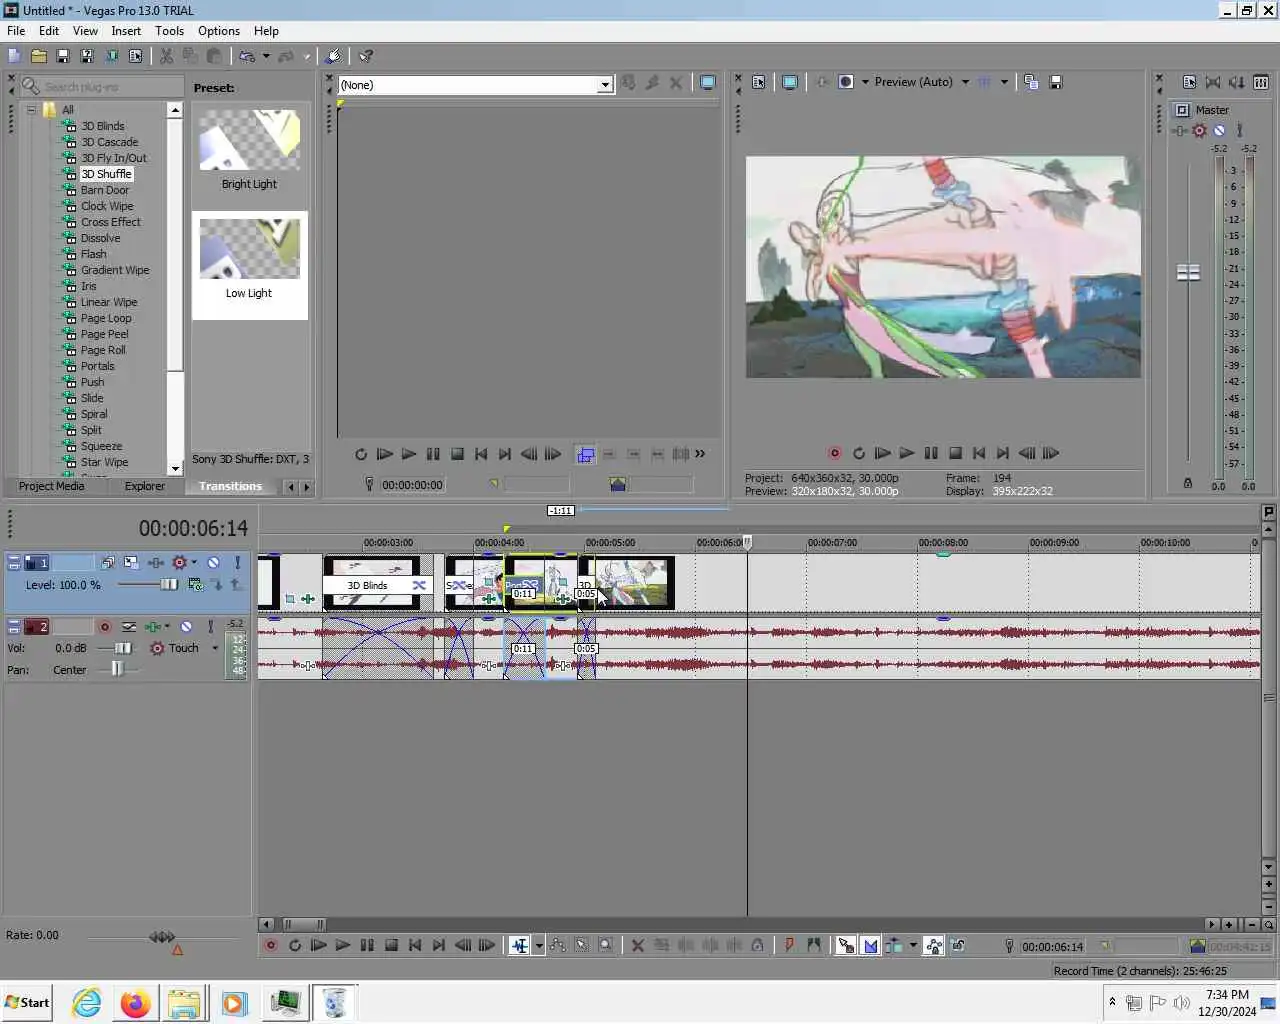Stop timeline playback

click(x=391, y=945)
